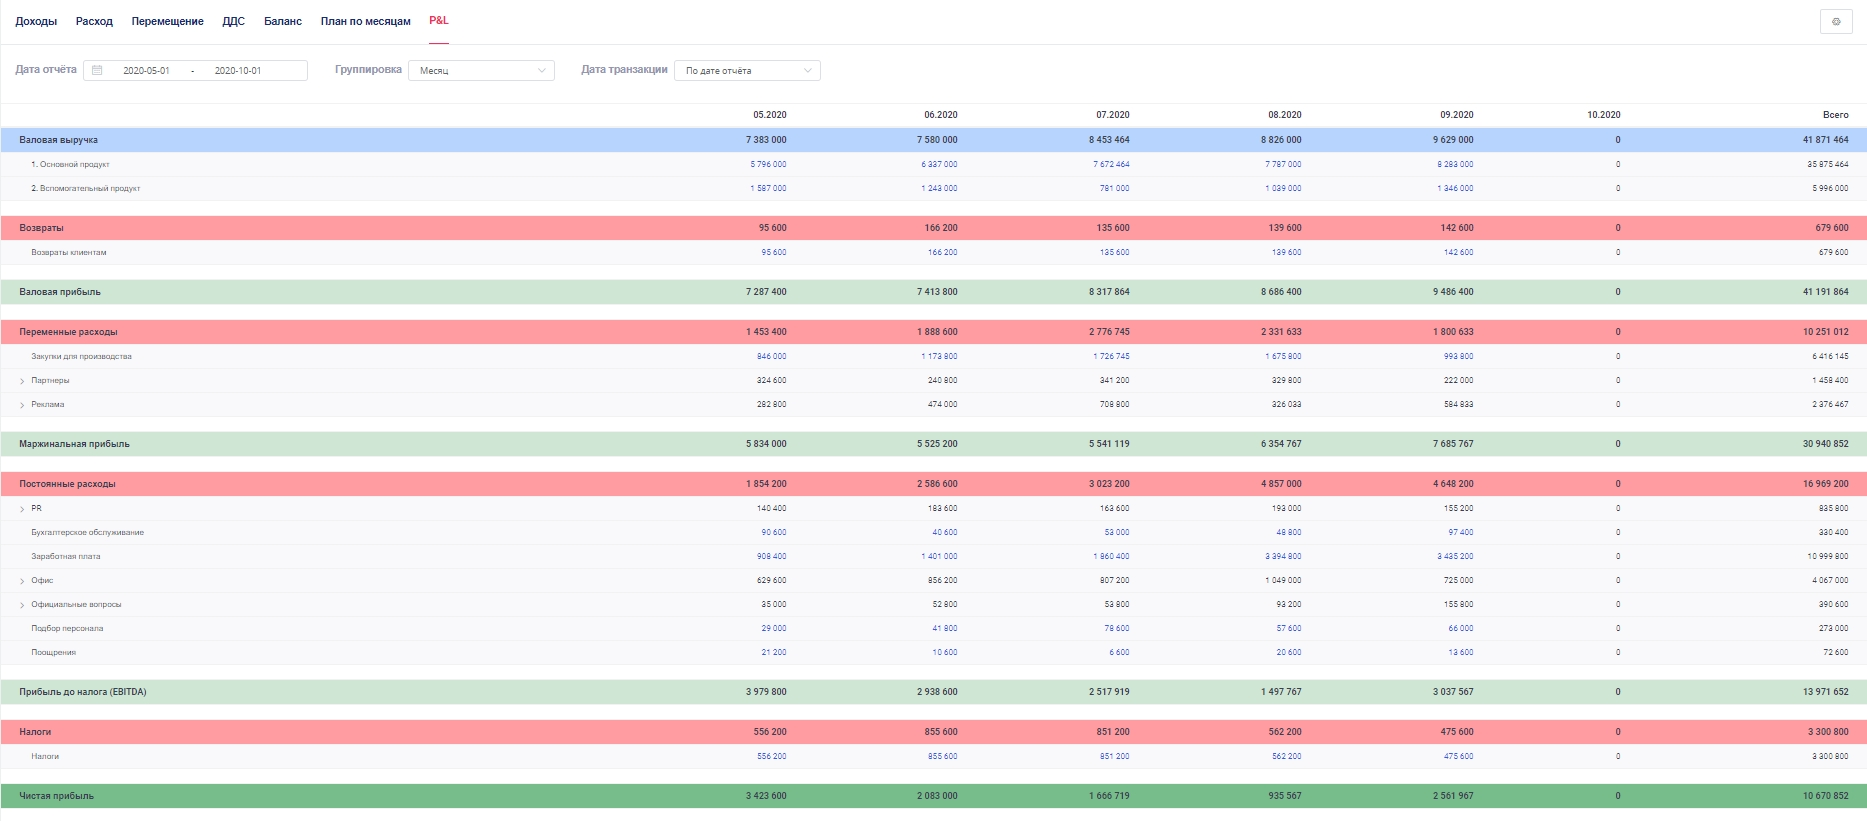Click calendar icon in report date field
Image resolution: width=1867 pixels, height=821 pixels.
pos(97,71)
